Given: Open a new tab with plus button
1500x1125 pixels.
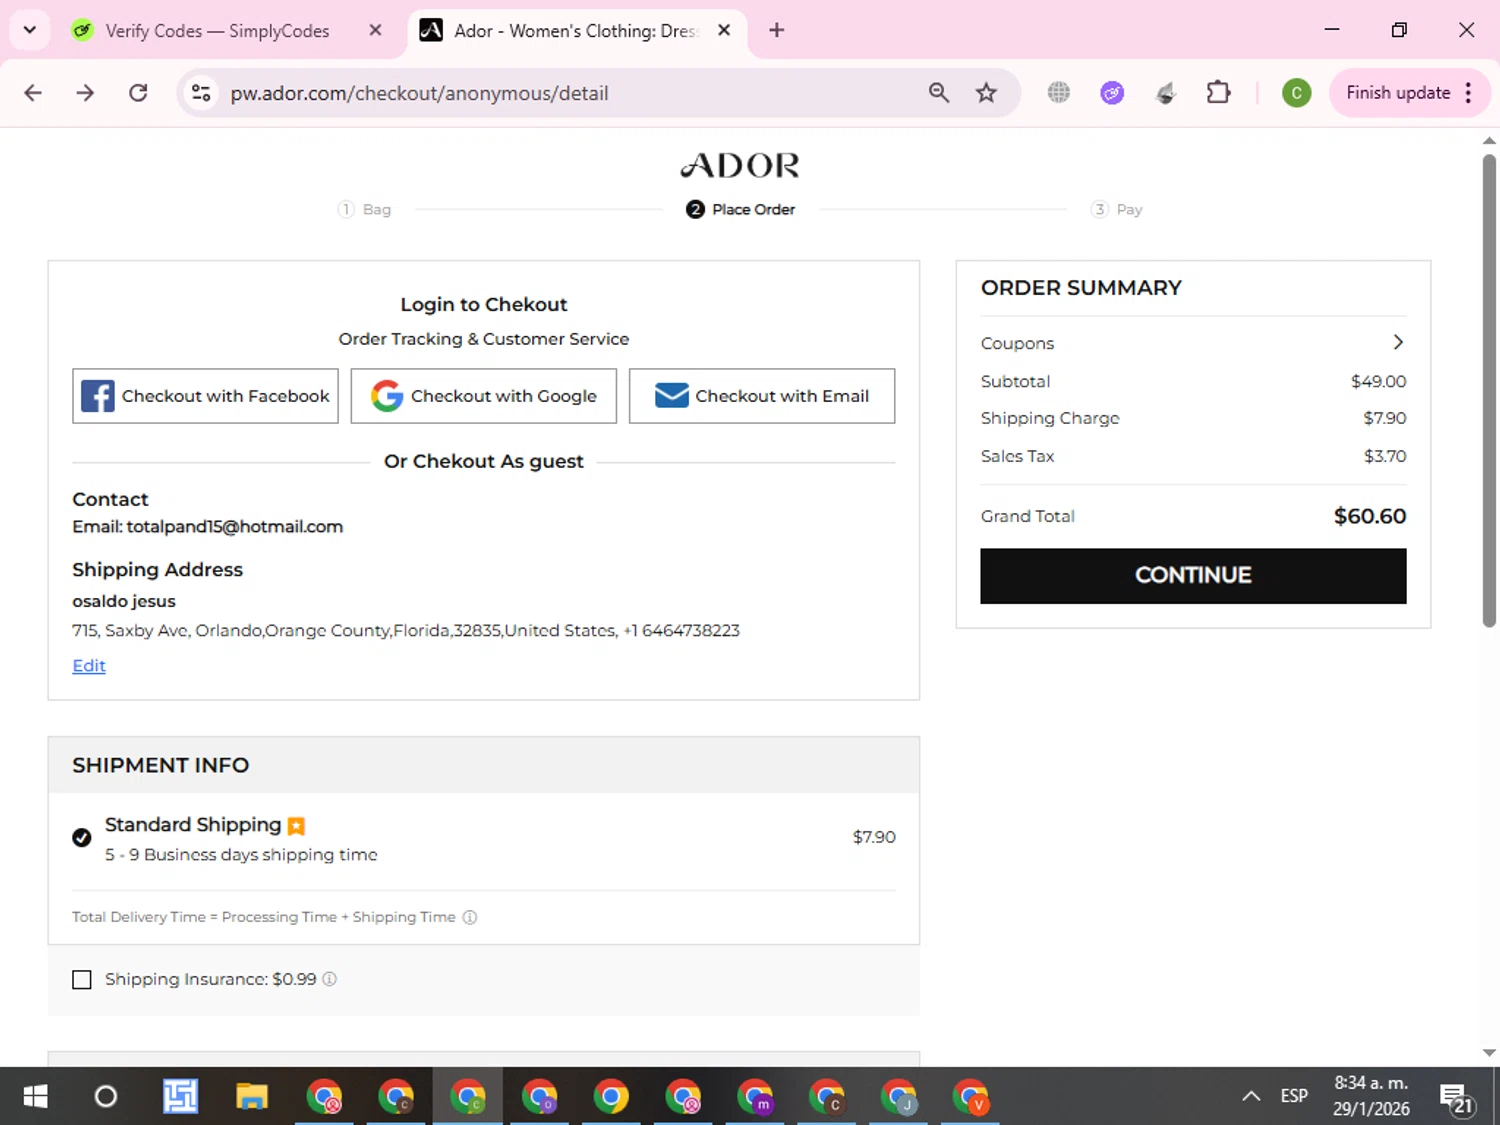Looking at the screenshot, I should (x=776, y=30).
